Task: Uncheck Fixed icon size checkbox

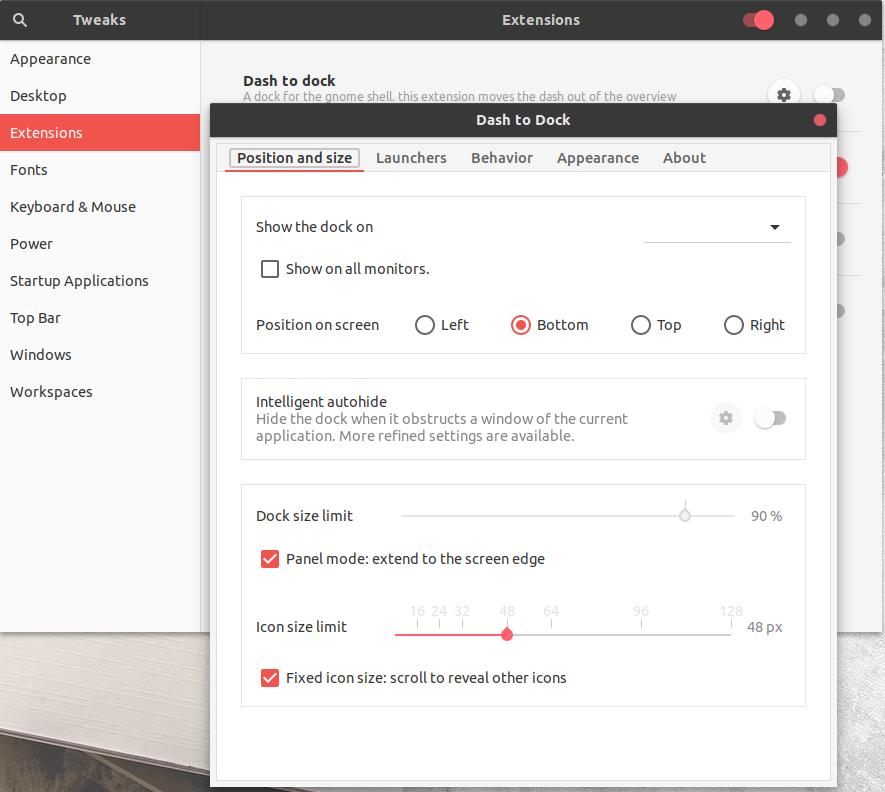Action: click(x=270, y=678)
